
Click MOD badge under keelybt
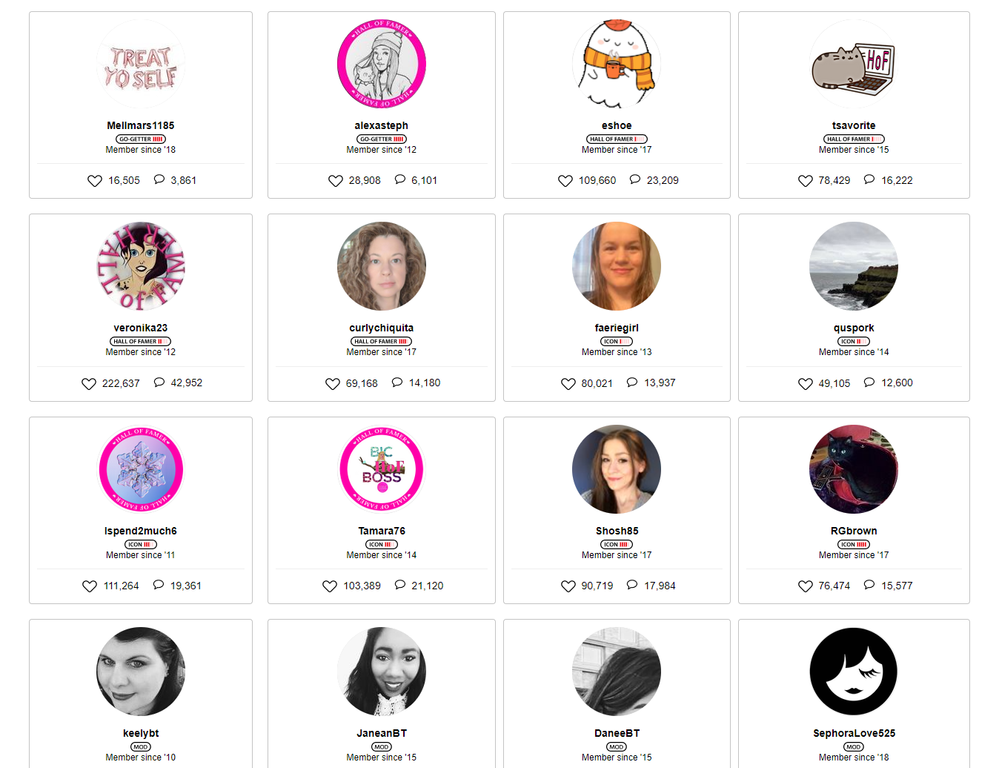click(x=141, y=747)
